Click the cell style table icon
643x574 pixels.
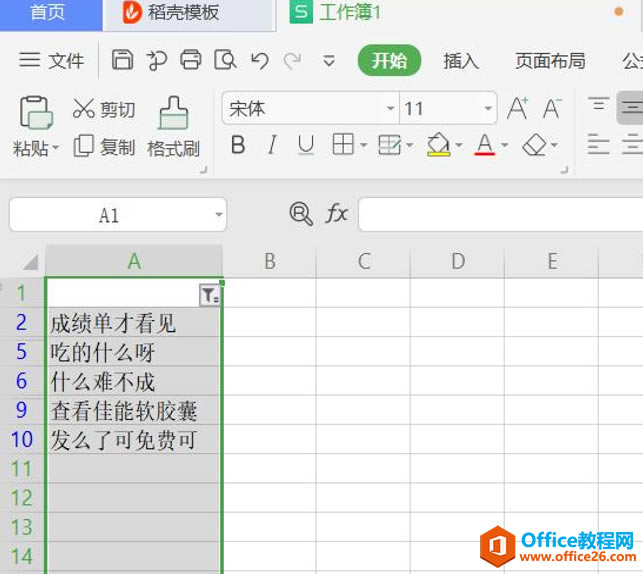click(389, 145)
